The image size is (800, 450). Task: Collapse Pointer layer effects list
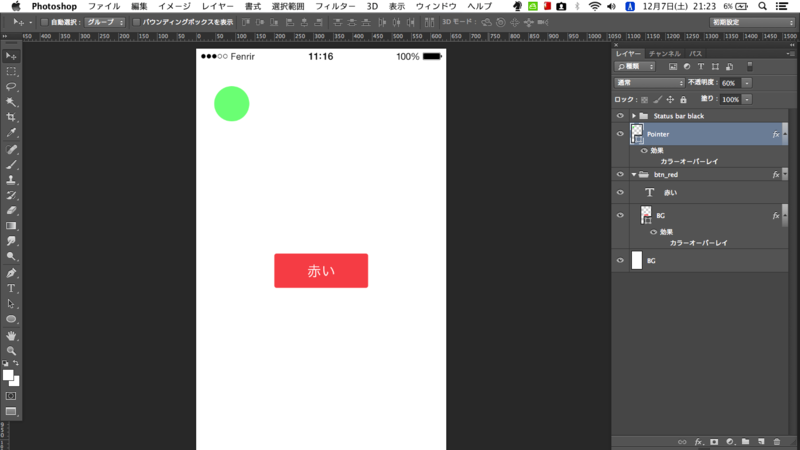tap(785, 134)
